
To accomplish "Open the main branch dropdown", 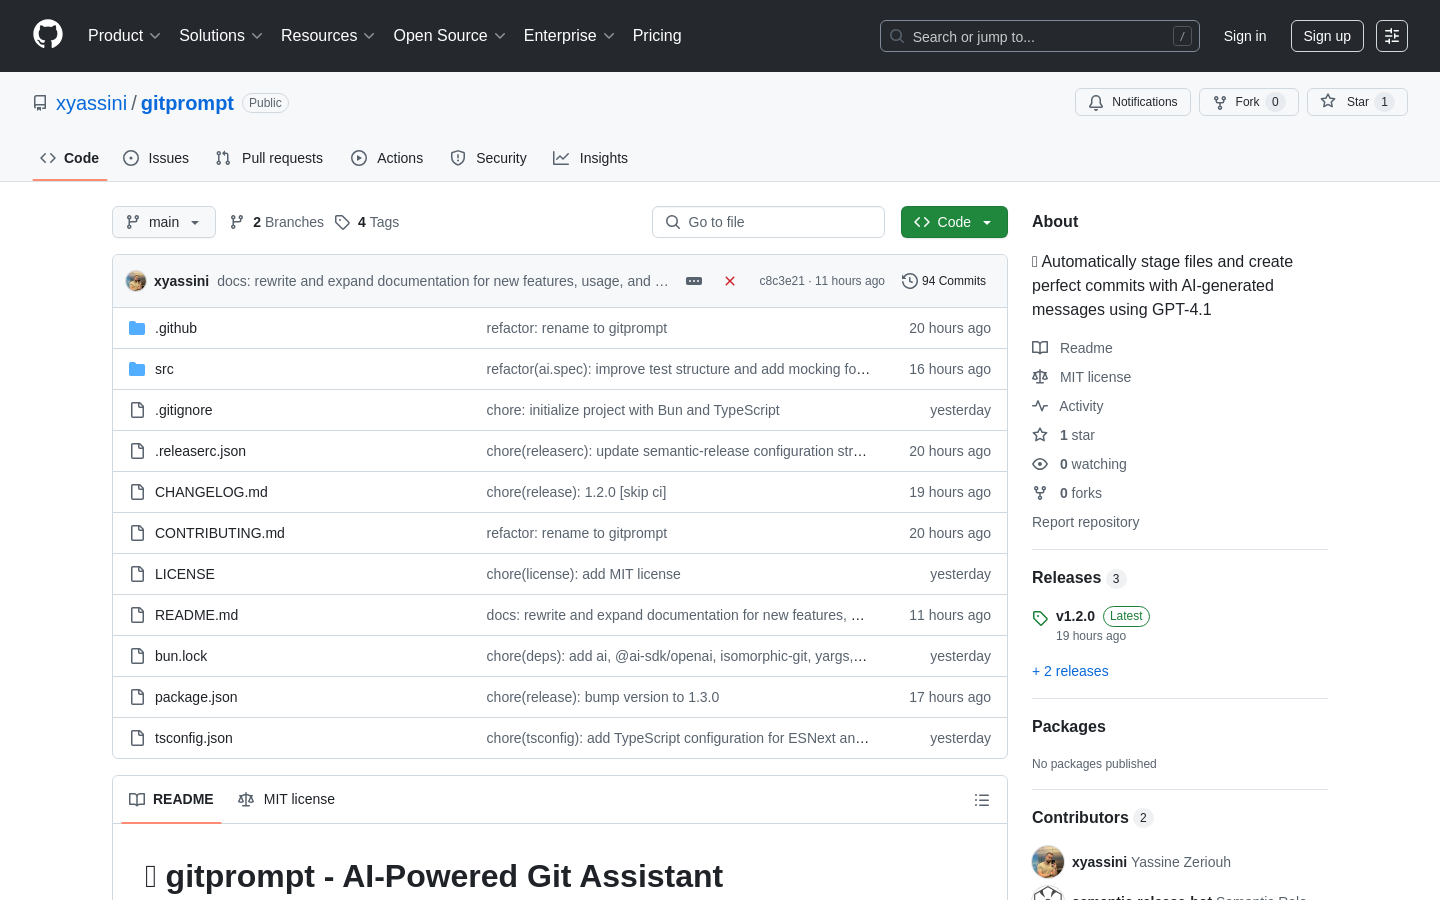I will coord(164,222).
